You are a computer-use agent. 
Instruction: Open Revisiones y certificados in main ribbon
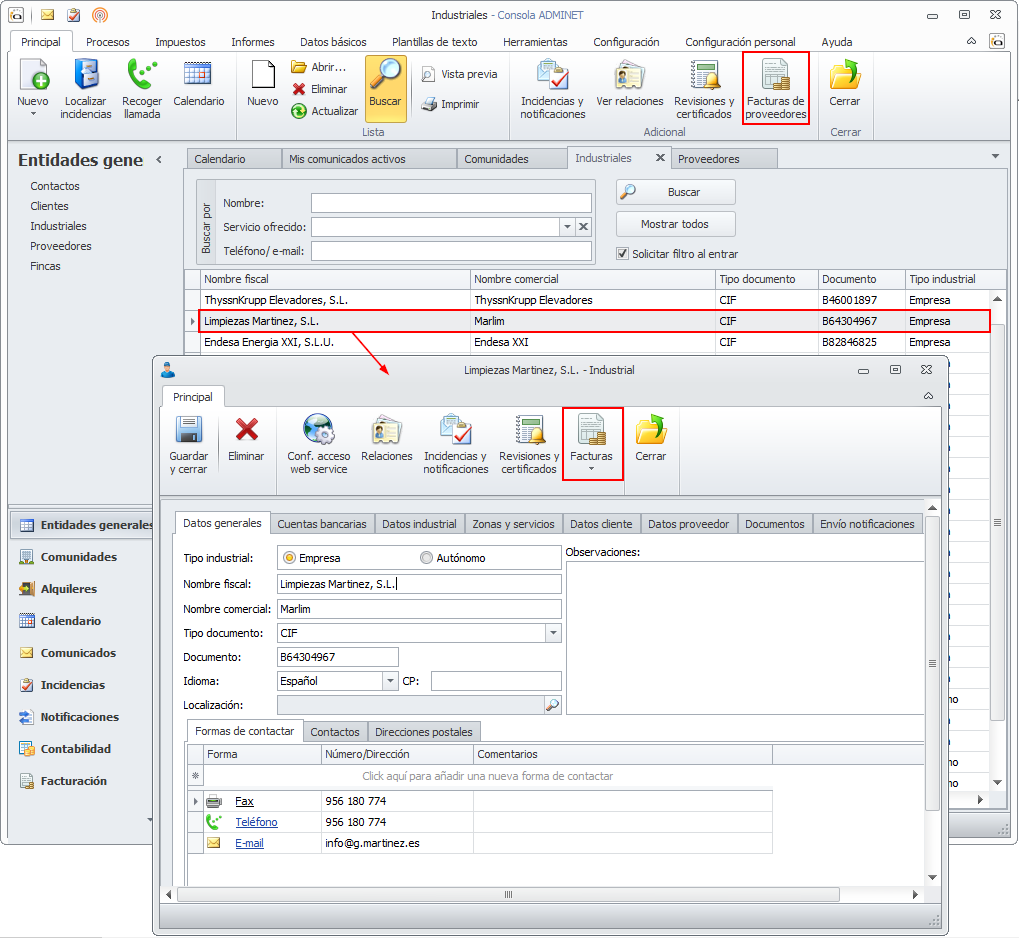pyautogui.click(x=704, y=89)
